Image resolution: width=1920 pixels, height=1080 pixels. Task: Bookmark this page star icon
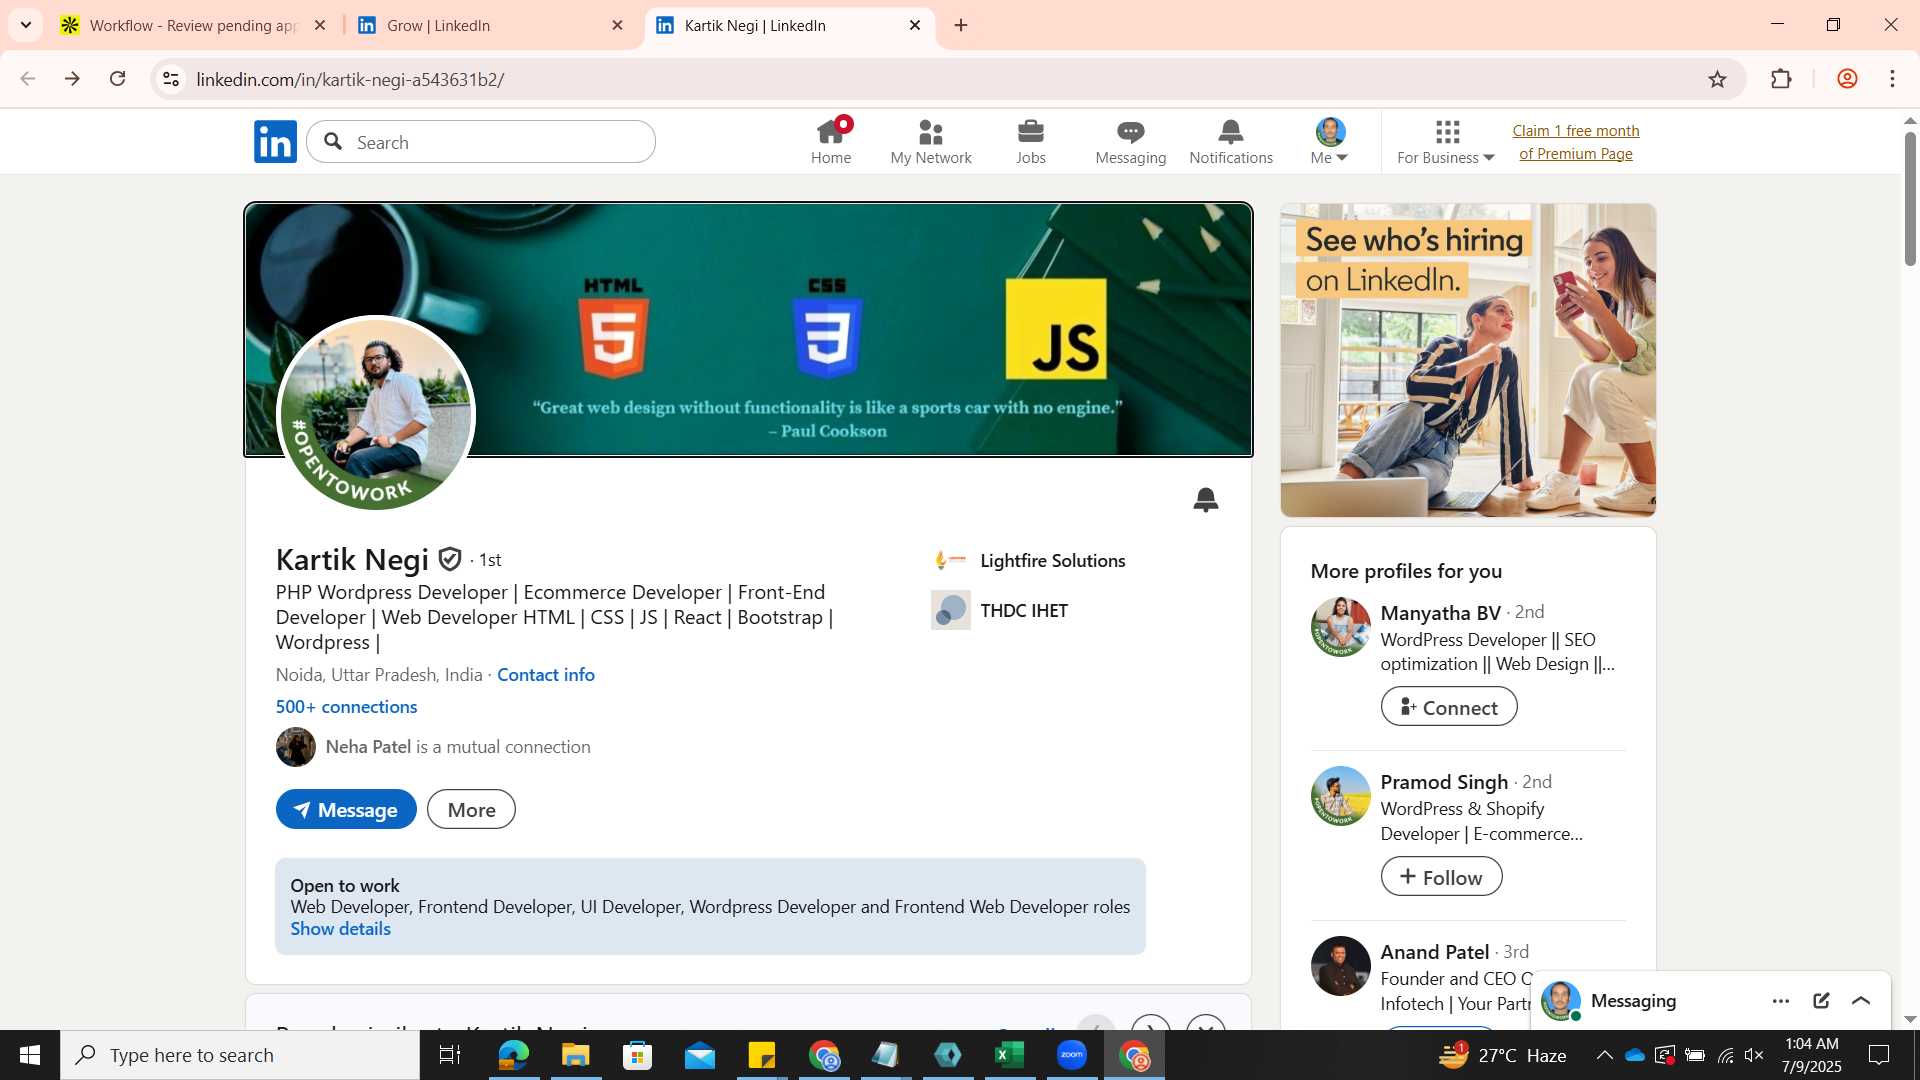tap(1717, 79)
